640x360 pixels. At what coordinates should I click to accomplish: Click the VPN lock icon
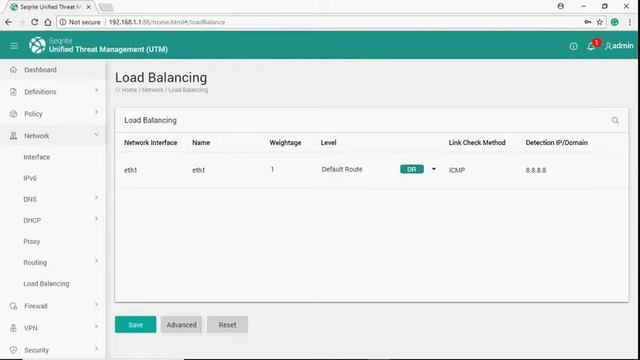point(13,328)
